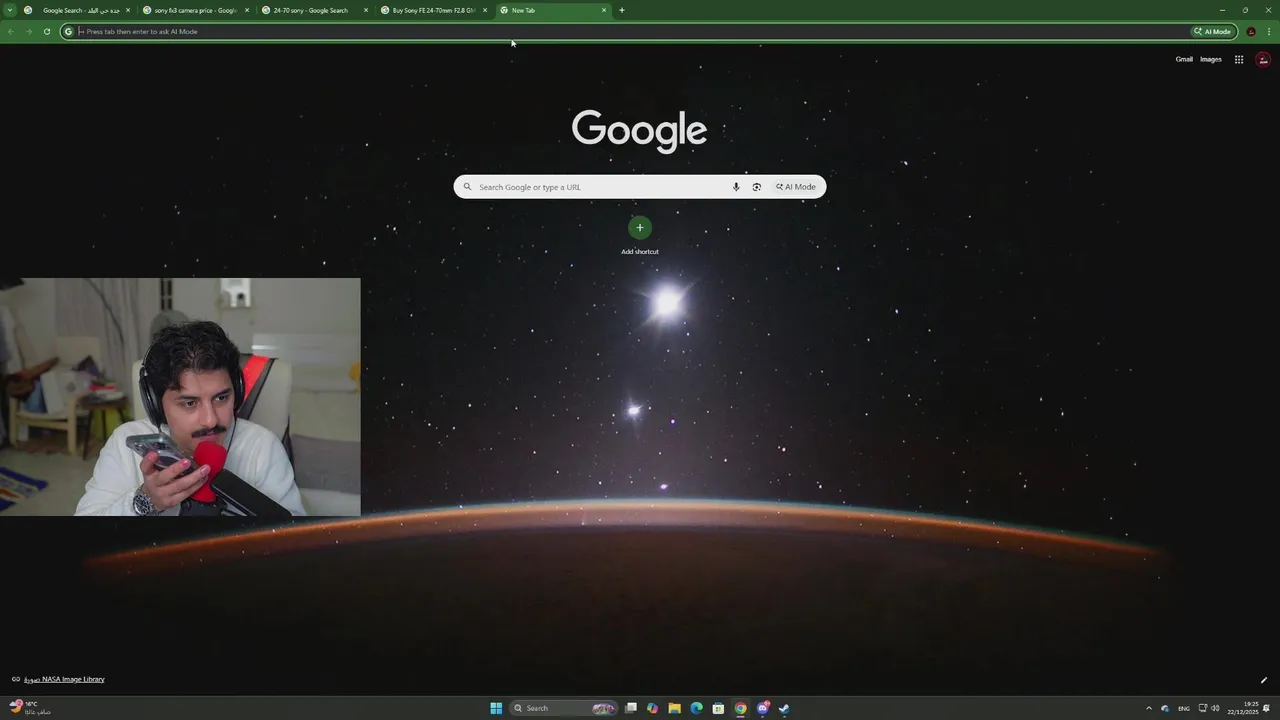Search by image with Lens icon
The height and width of the screenshot is (720, 1280).
tap(756, 187)
